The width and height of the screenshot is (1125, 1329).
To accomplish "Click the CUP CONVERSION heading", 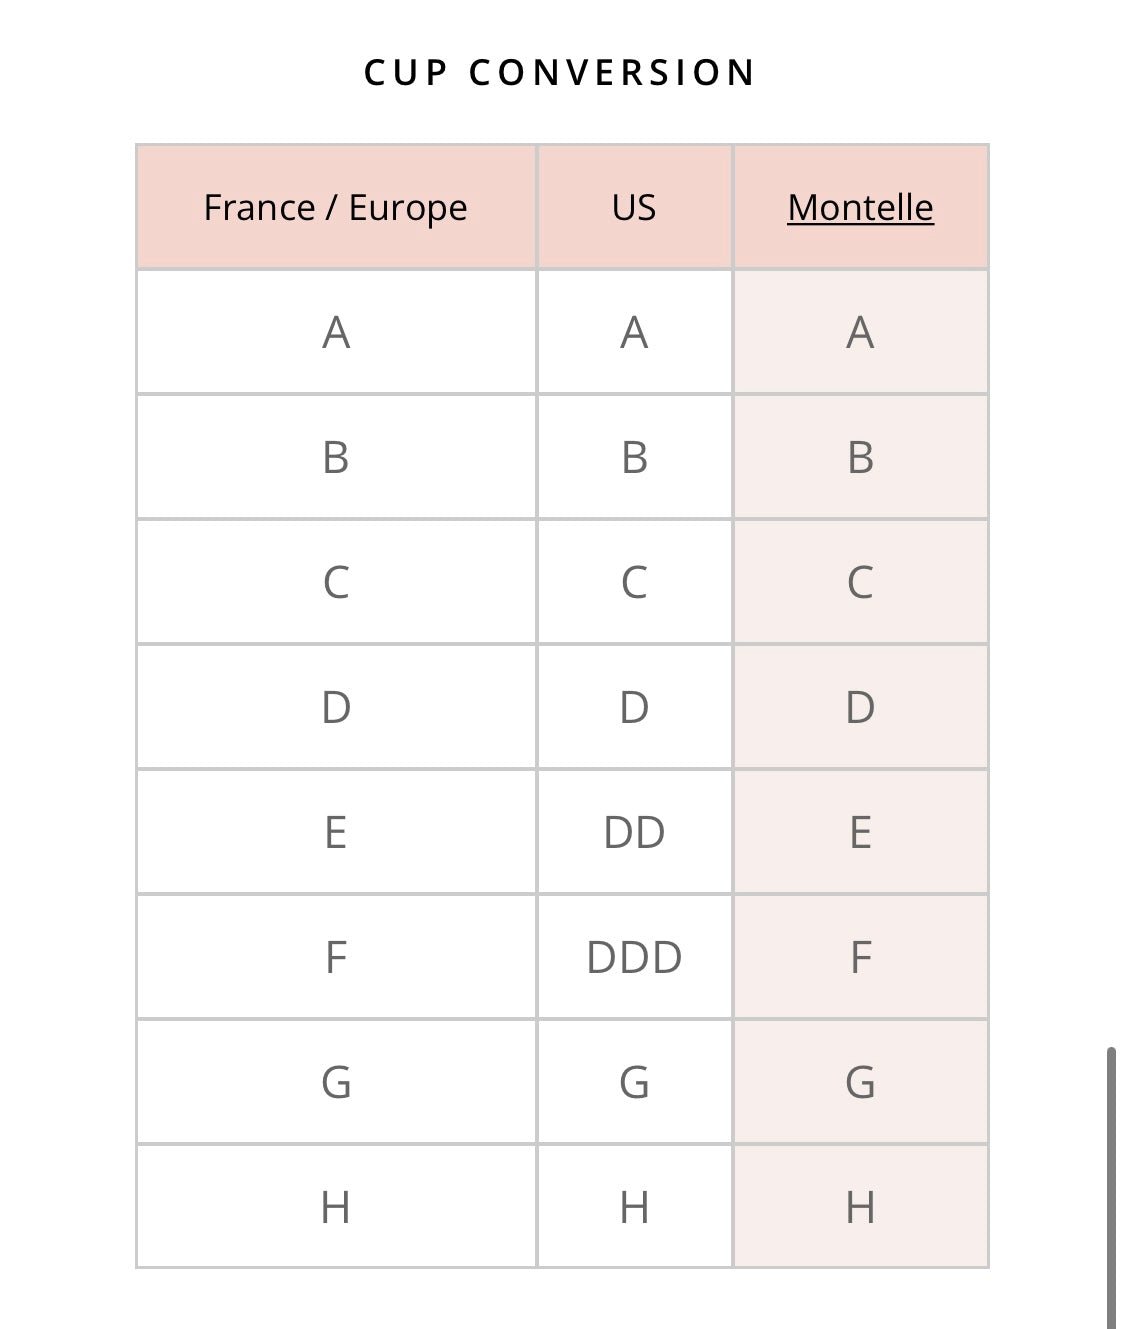I will click(560, 72).
